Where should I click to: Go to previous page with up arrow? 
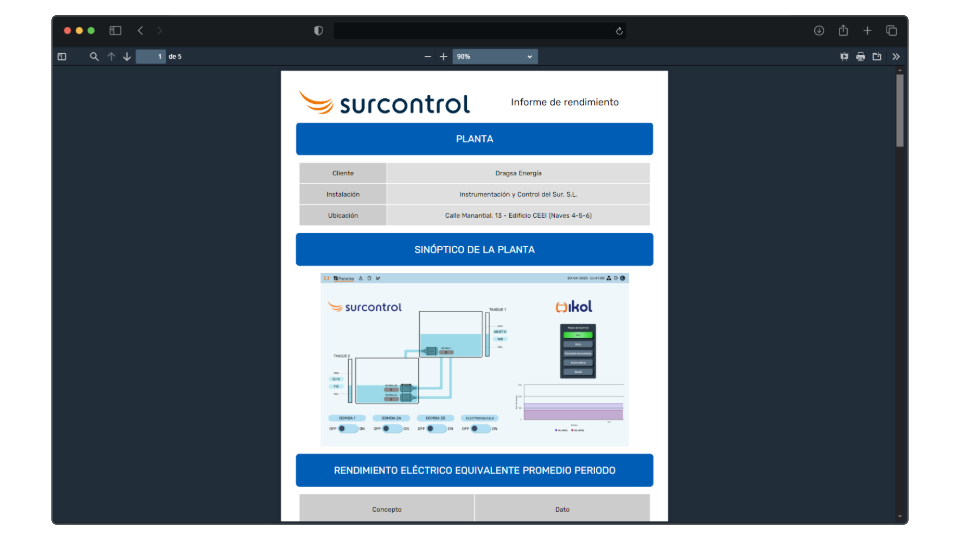[x=111, y=57]
